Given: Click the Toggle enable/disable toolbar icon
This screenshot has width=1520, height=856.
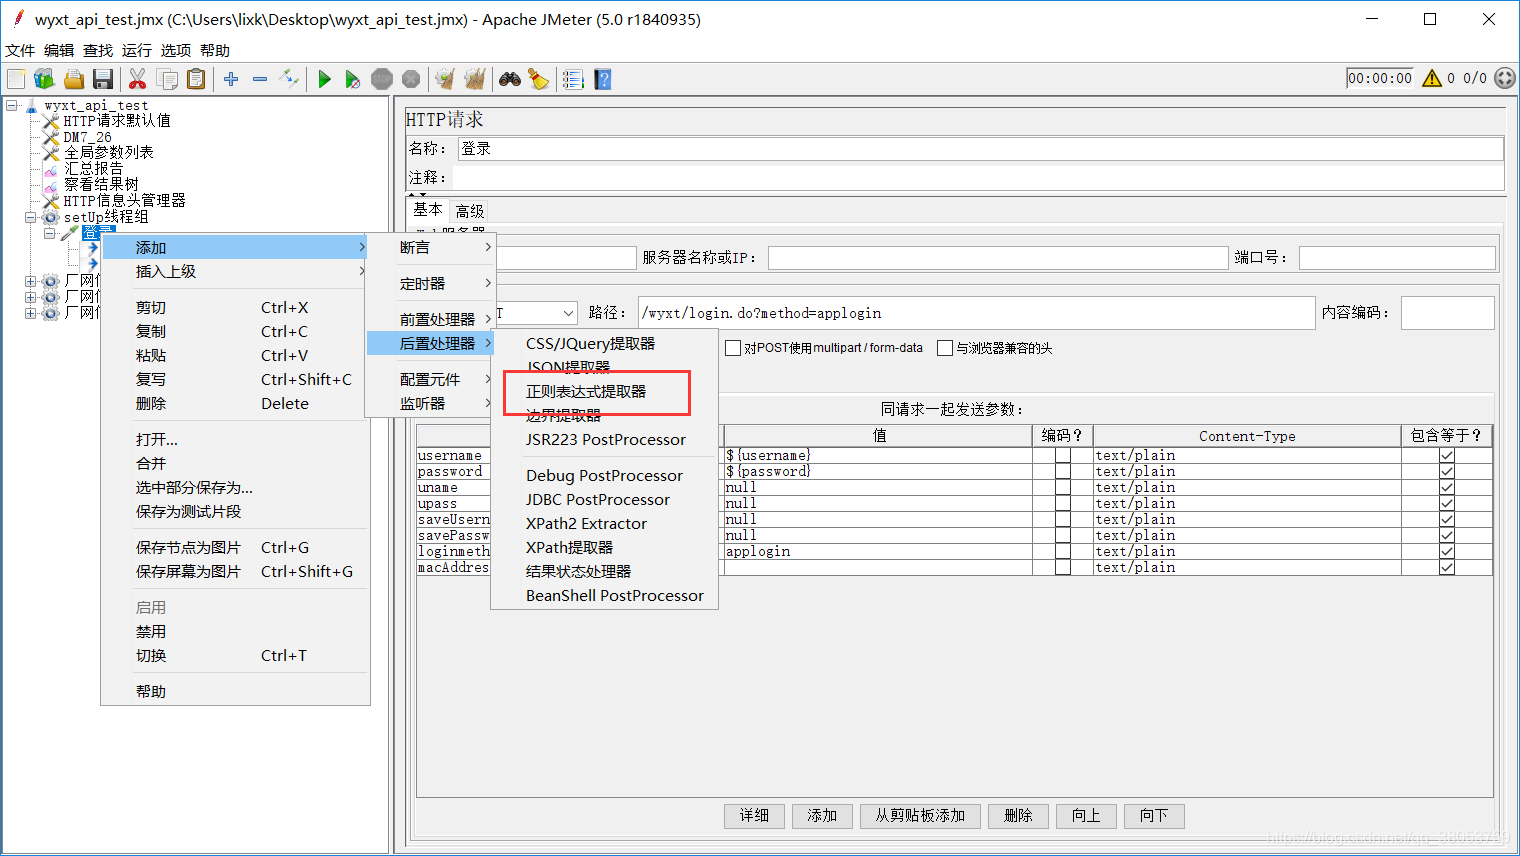Looking at the screenshot, I should (x=289, y=79).
